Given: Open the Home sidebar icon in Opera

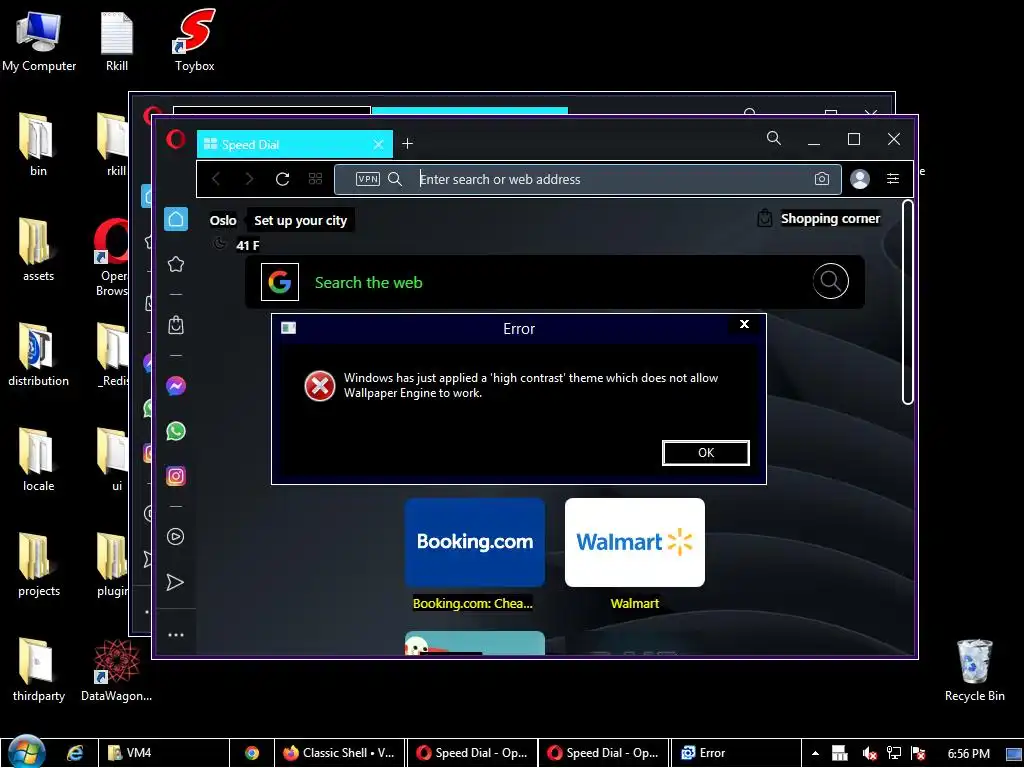Looking at the screenshot, I should click(x=176, y=219).
